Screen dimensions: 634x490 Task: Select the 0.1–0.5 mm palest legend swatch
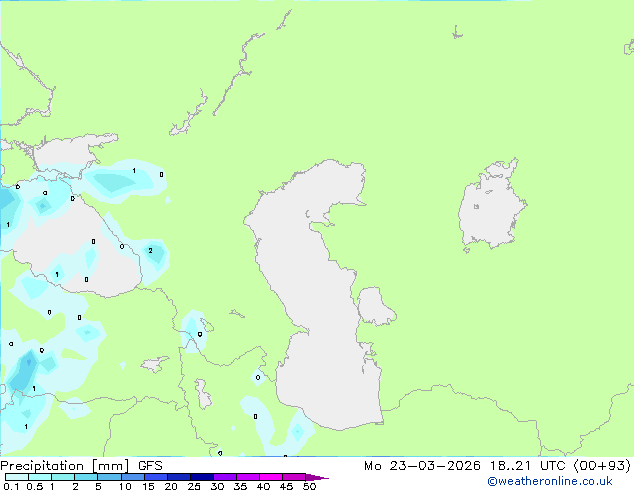17,477
